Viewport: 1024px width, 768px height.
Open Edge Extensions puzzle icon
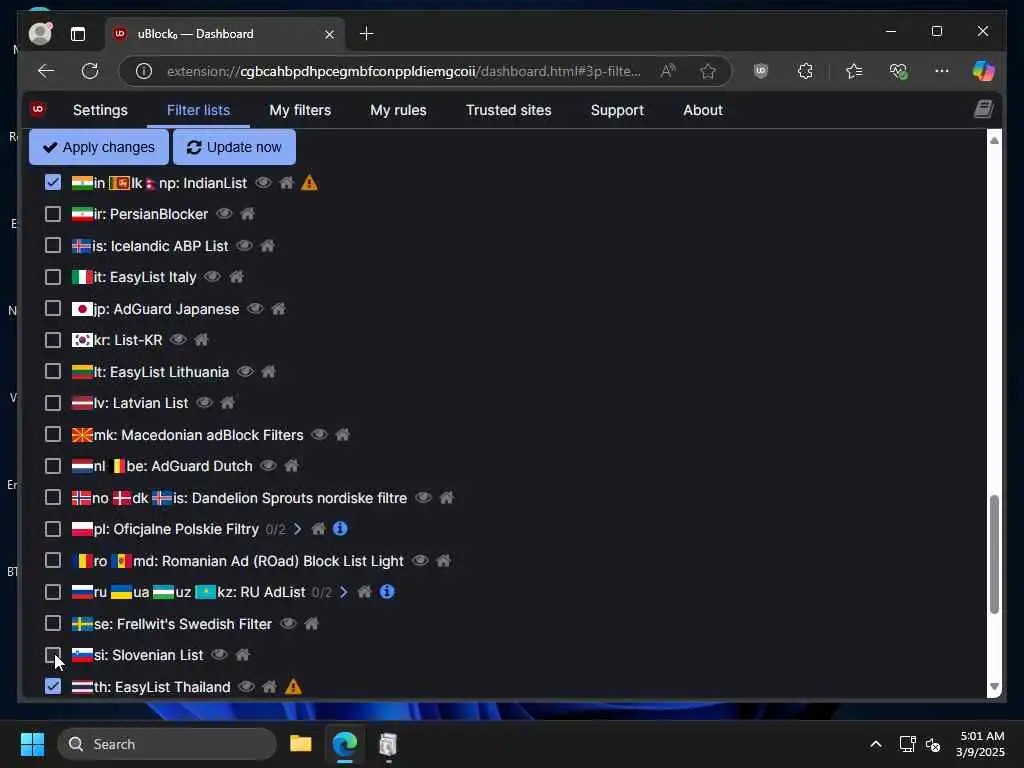(x=805, y=71)
